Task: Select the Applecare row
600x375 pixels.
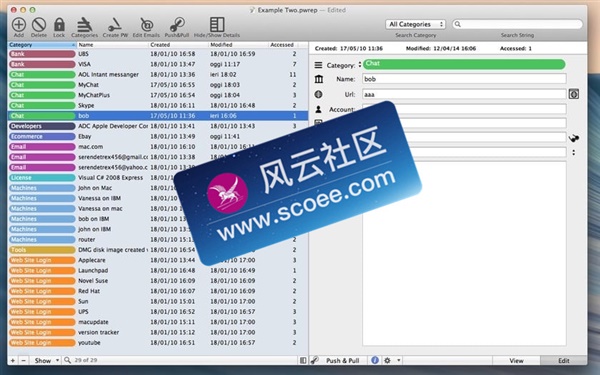Action: click(x=158, y=261)
